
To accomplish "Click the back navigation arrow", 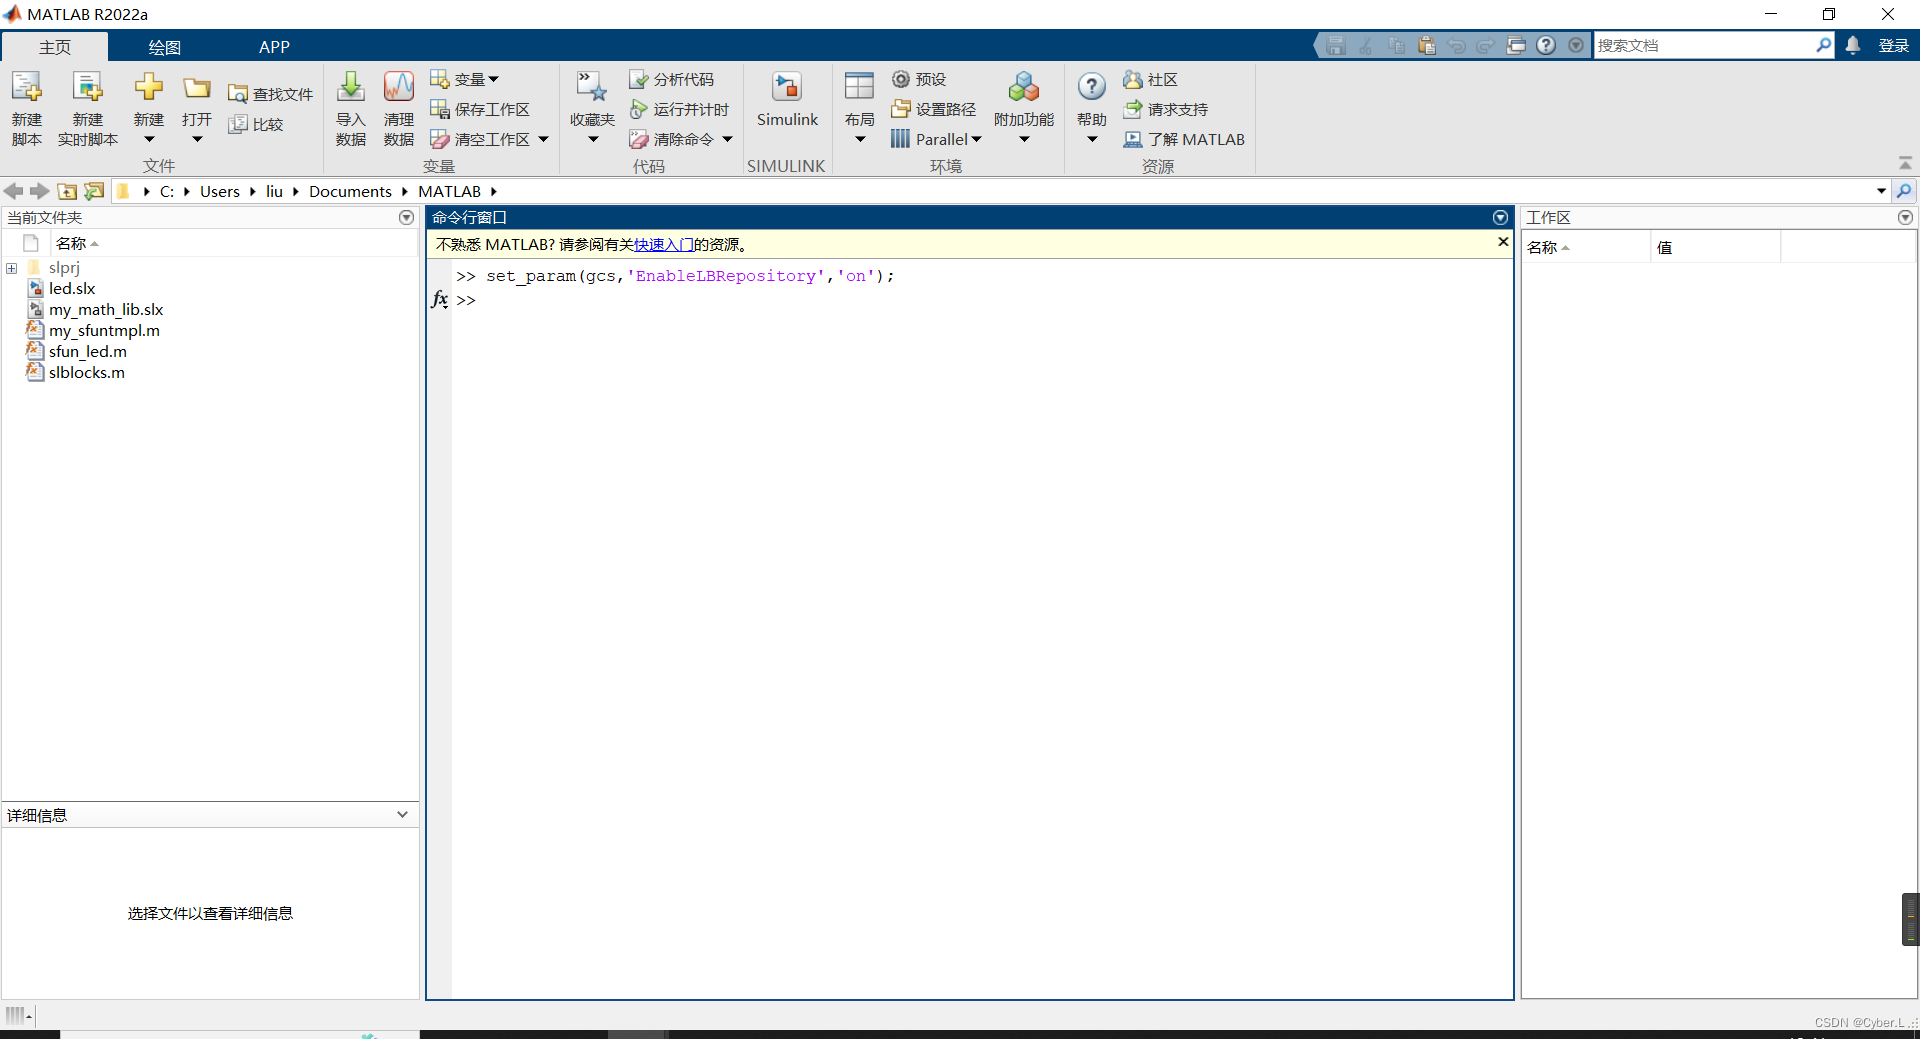I will pyautogui.click(x=14, y=191).
